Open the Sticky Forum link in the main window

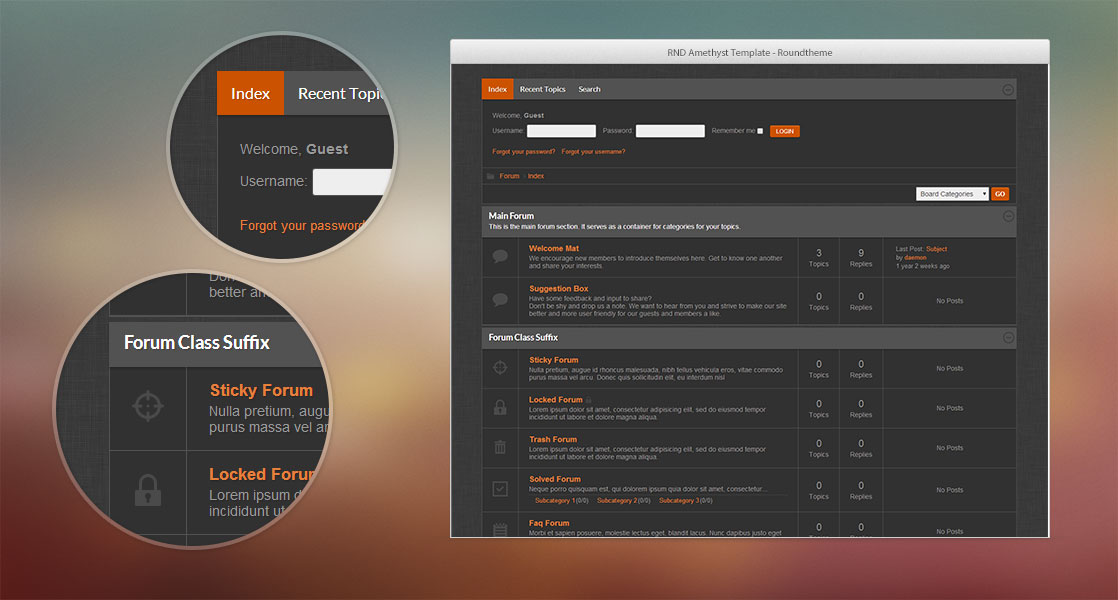553,360
